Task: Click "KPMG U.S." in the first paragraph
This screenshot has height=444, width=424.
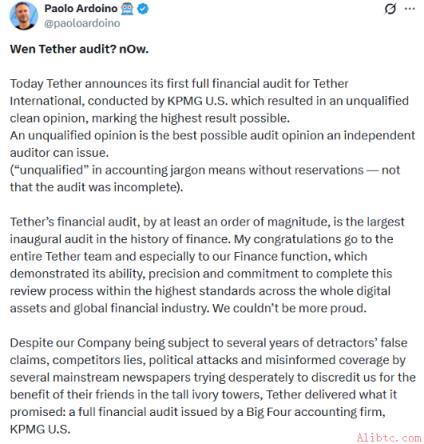Action: pyautogui.click(x=197, y=101)
